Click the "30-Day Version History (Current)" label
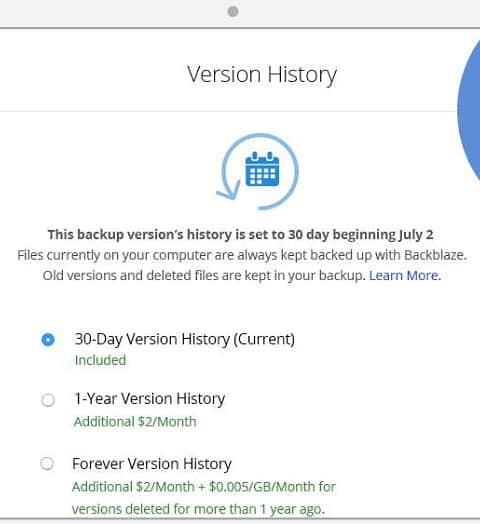The width and height of the screenshot is (480, 524). click(x=185, y=339)
